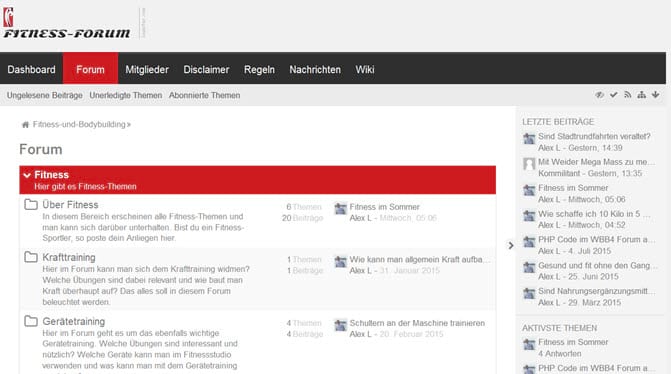Screen dimensions: 671x374
Task: Mark all forums as read with the checkmark icon
Action: (614, 95)
